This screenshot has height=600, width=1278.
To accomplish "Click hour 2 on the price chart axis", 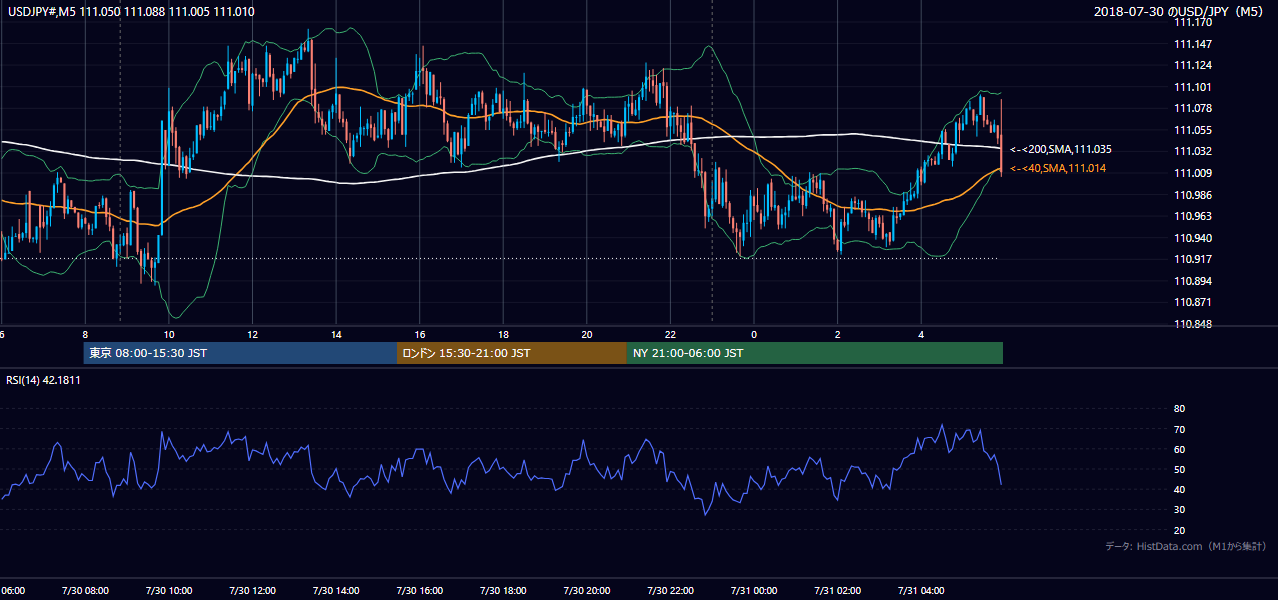I will (x=838, y=334).
